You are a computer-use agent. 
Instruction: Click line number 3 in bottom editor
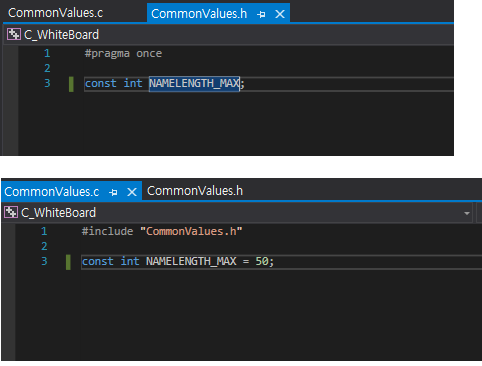[44, 261]
